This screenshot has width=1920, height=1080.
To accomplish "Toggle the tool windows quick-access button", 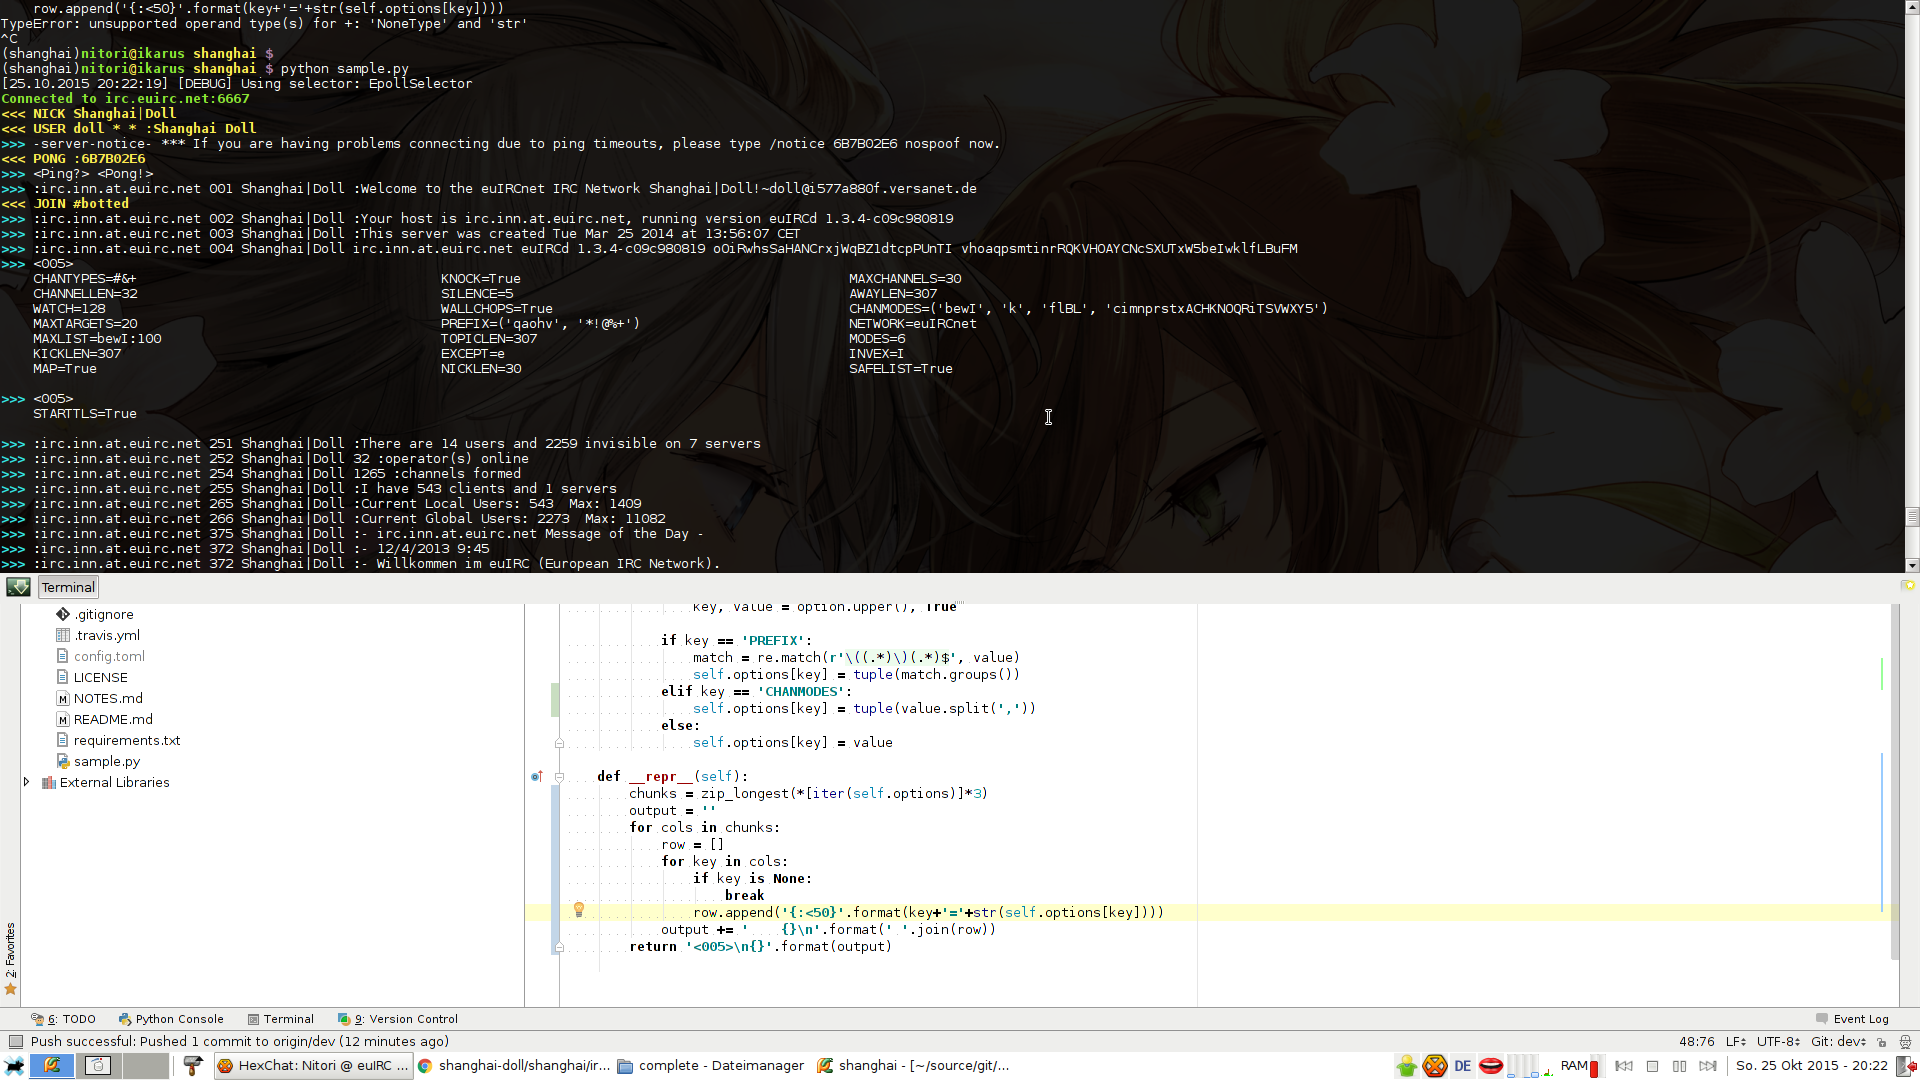I will pyautogui.click(x=15, y=1042).
